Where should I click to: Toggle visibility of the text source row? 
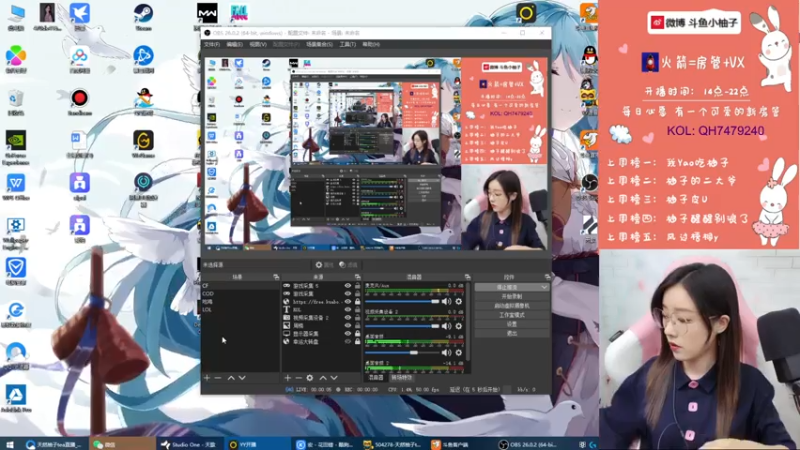(x=348, y=310)
